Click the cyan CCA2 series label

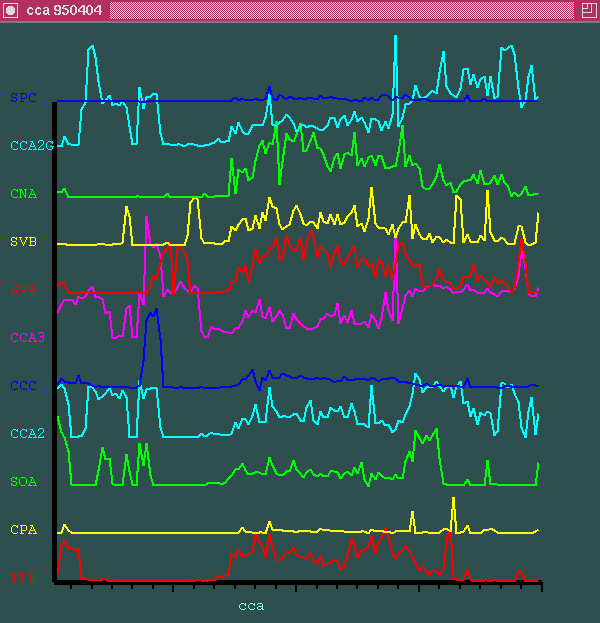pyautogui.click(x=27, y=434)
